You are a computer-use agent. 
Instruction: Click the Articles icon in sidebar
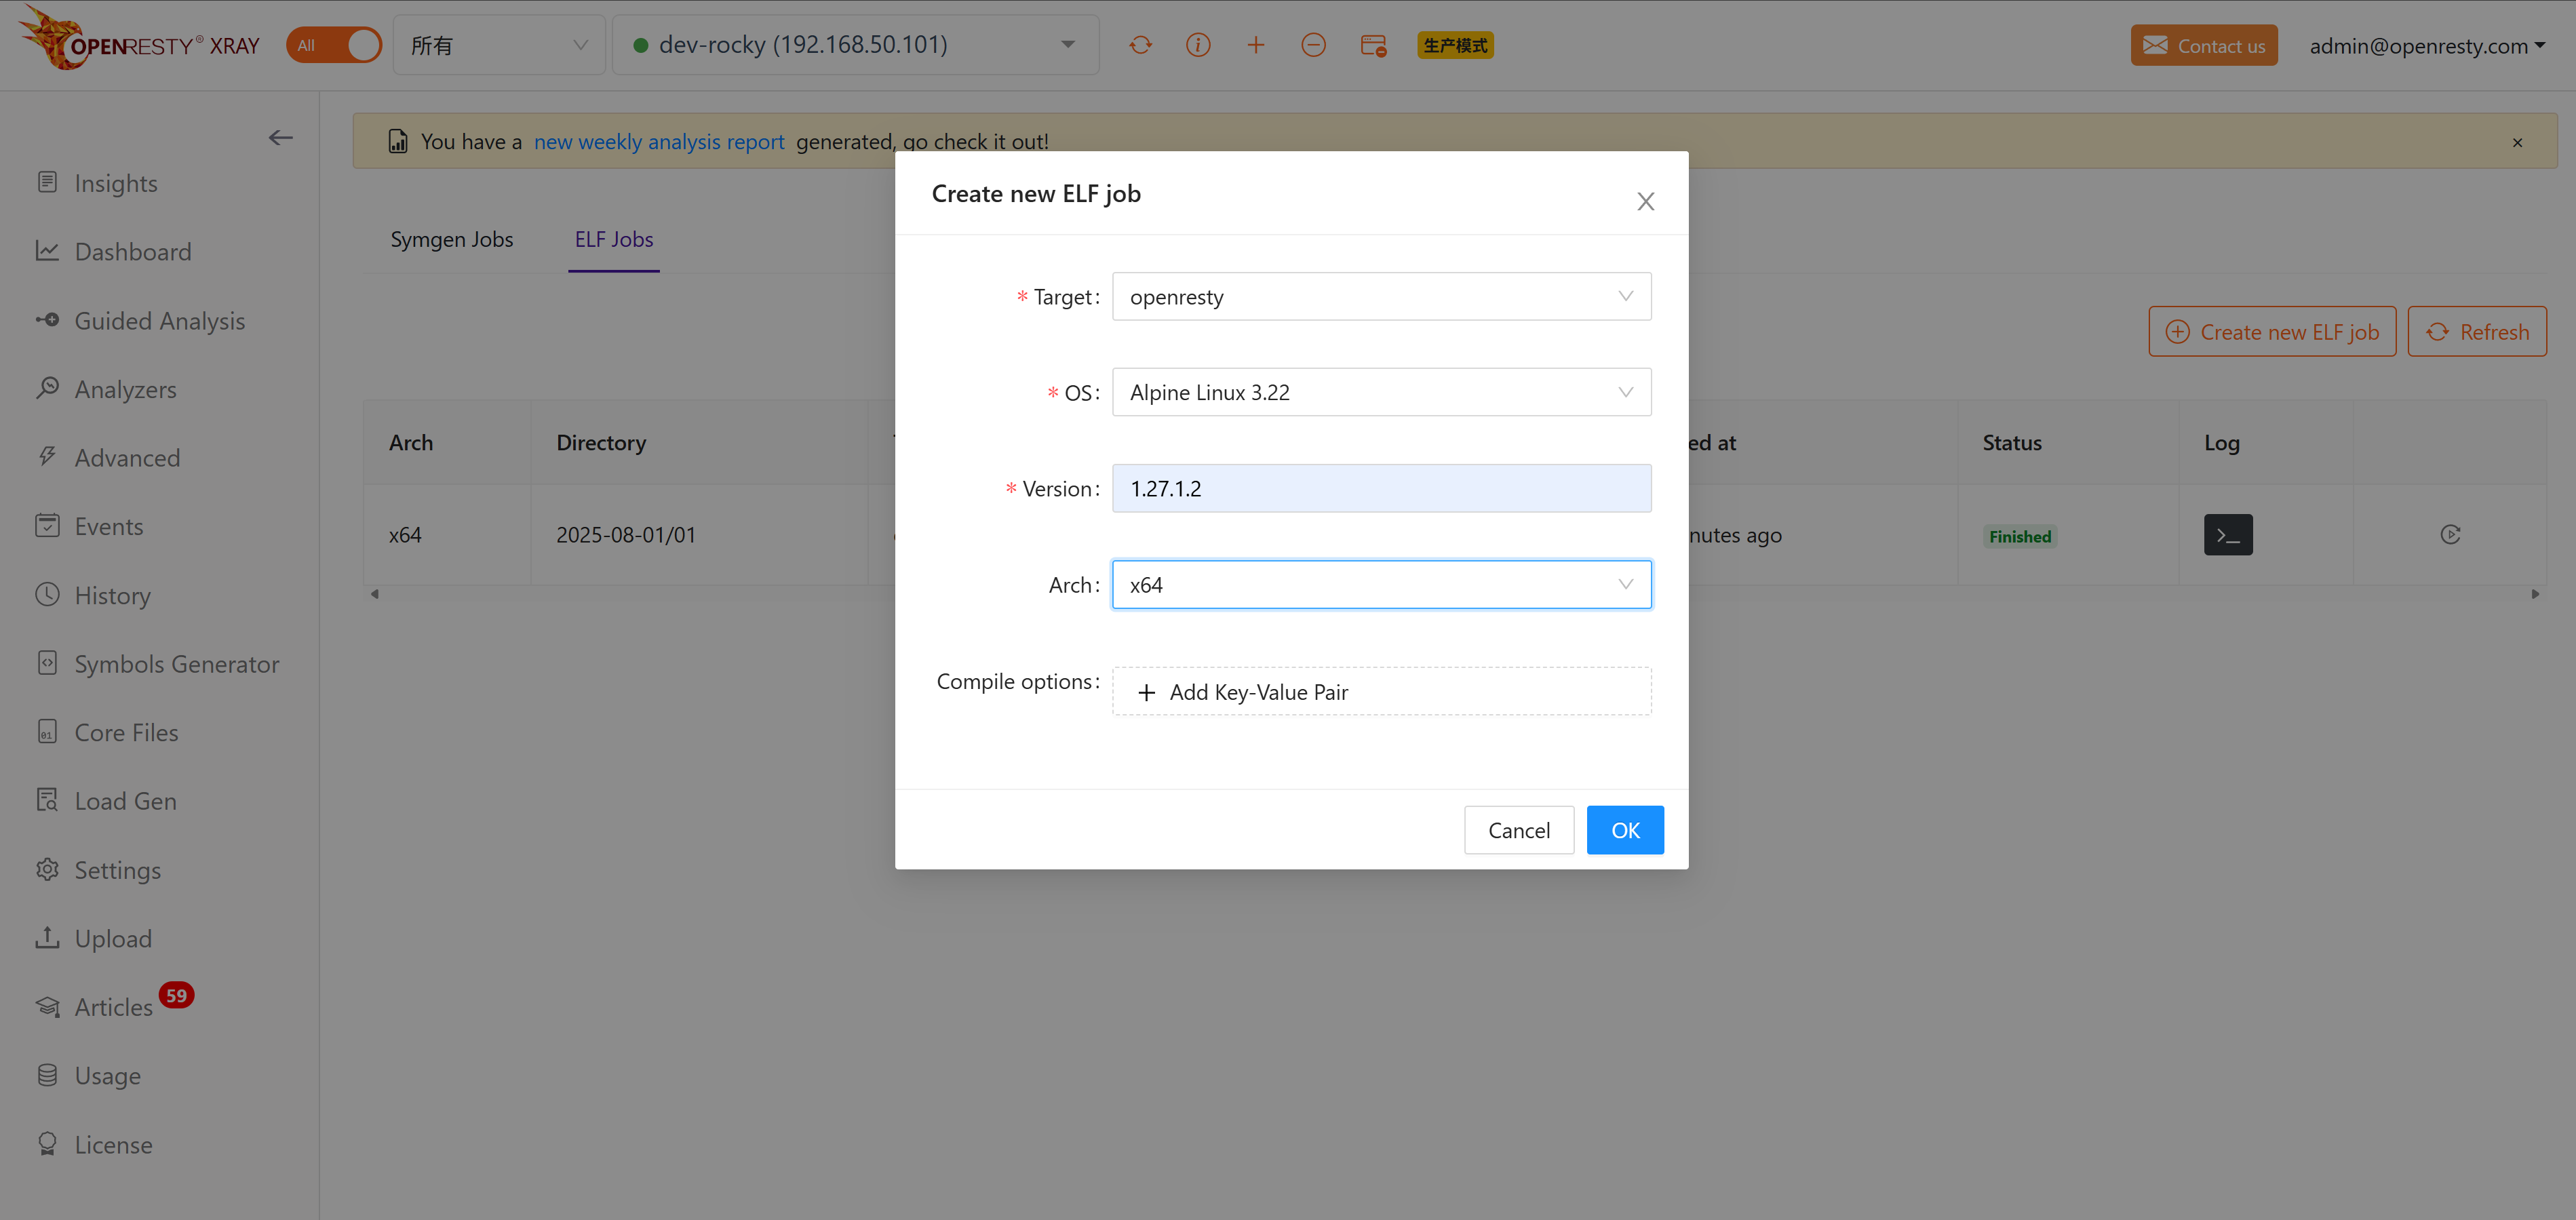(x=47, y=1006)
